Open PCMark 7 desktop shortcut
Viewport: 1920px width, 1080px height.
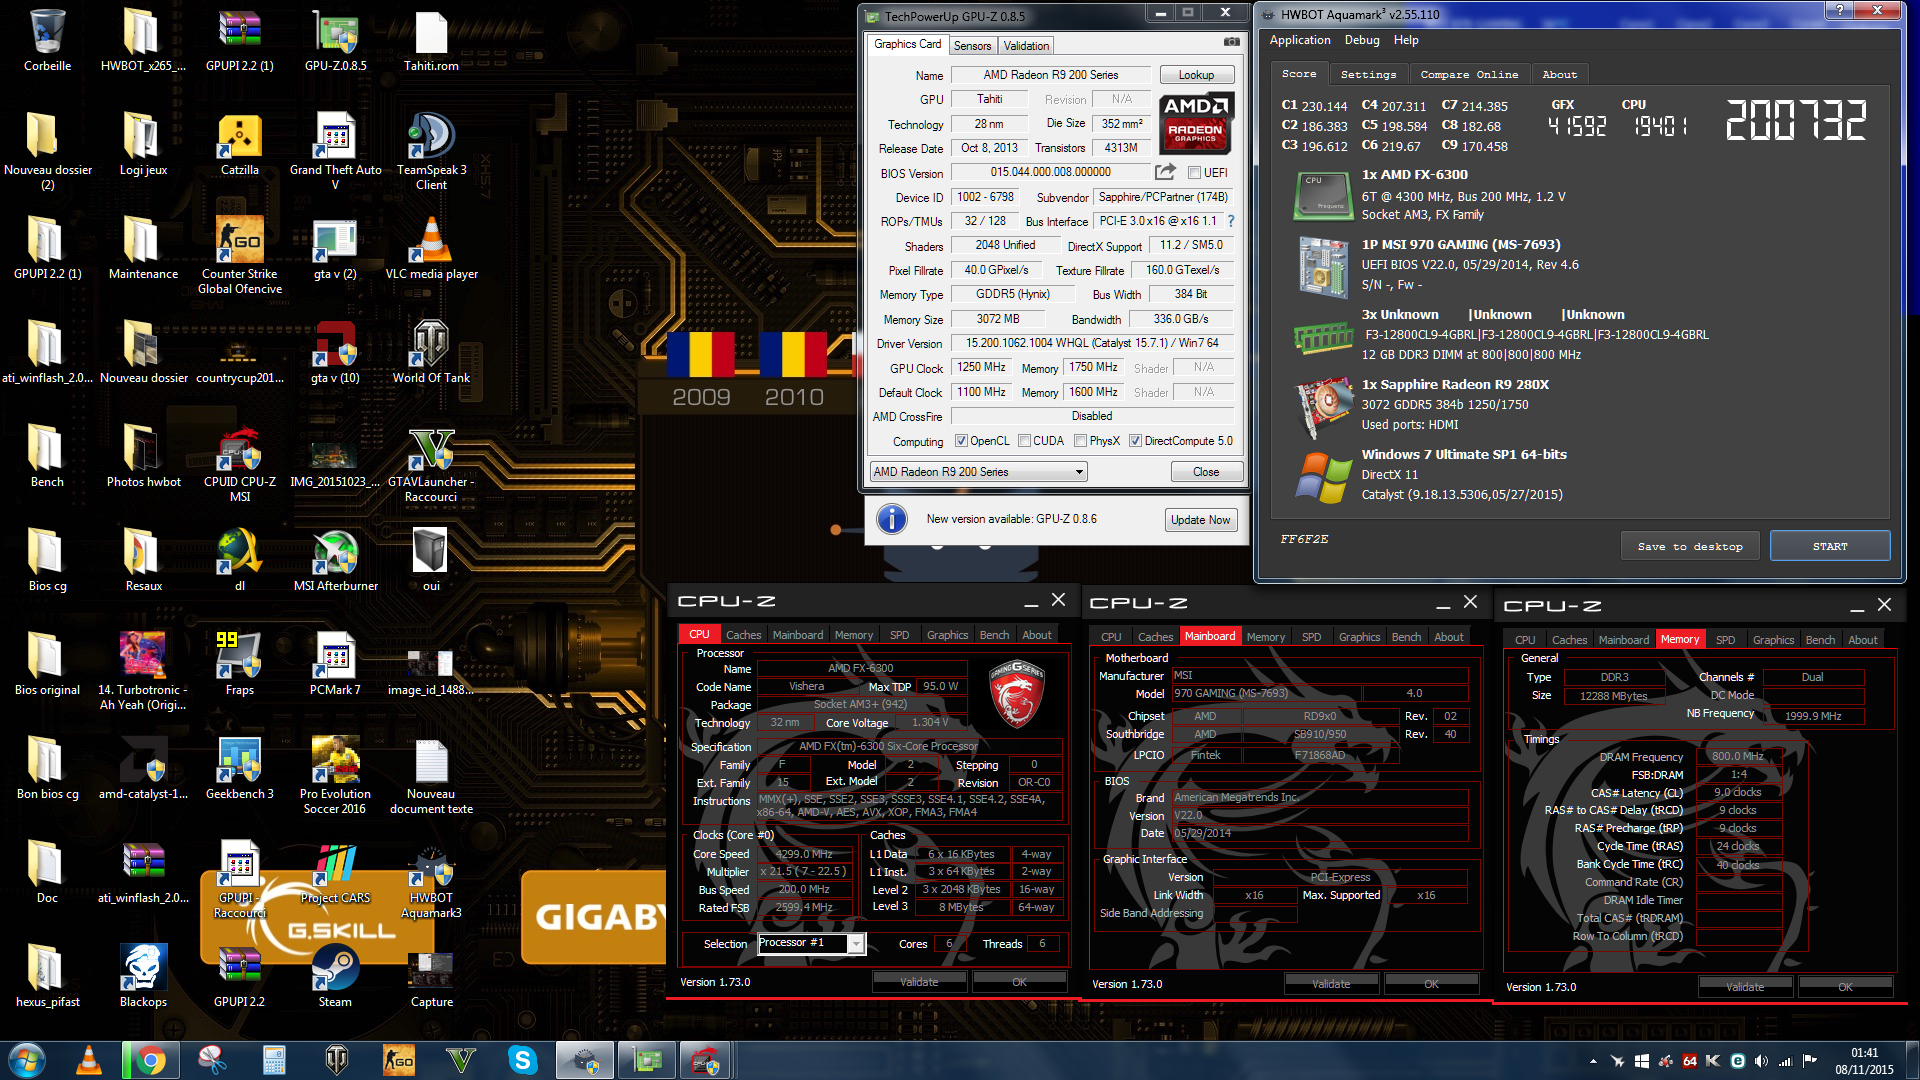[x=335, y=664]
